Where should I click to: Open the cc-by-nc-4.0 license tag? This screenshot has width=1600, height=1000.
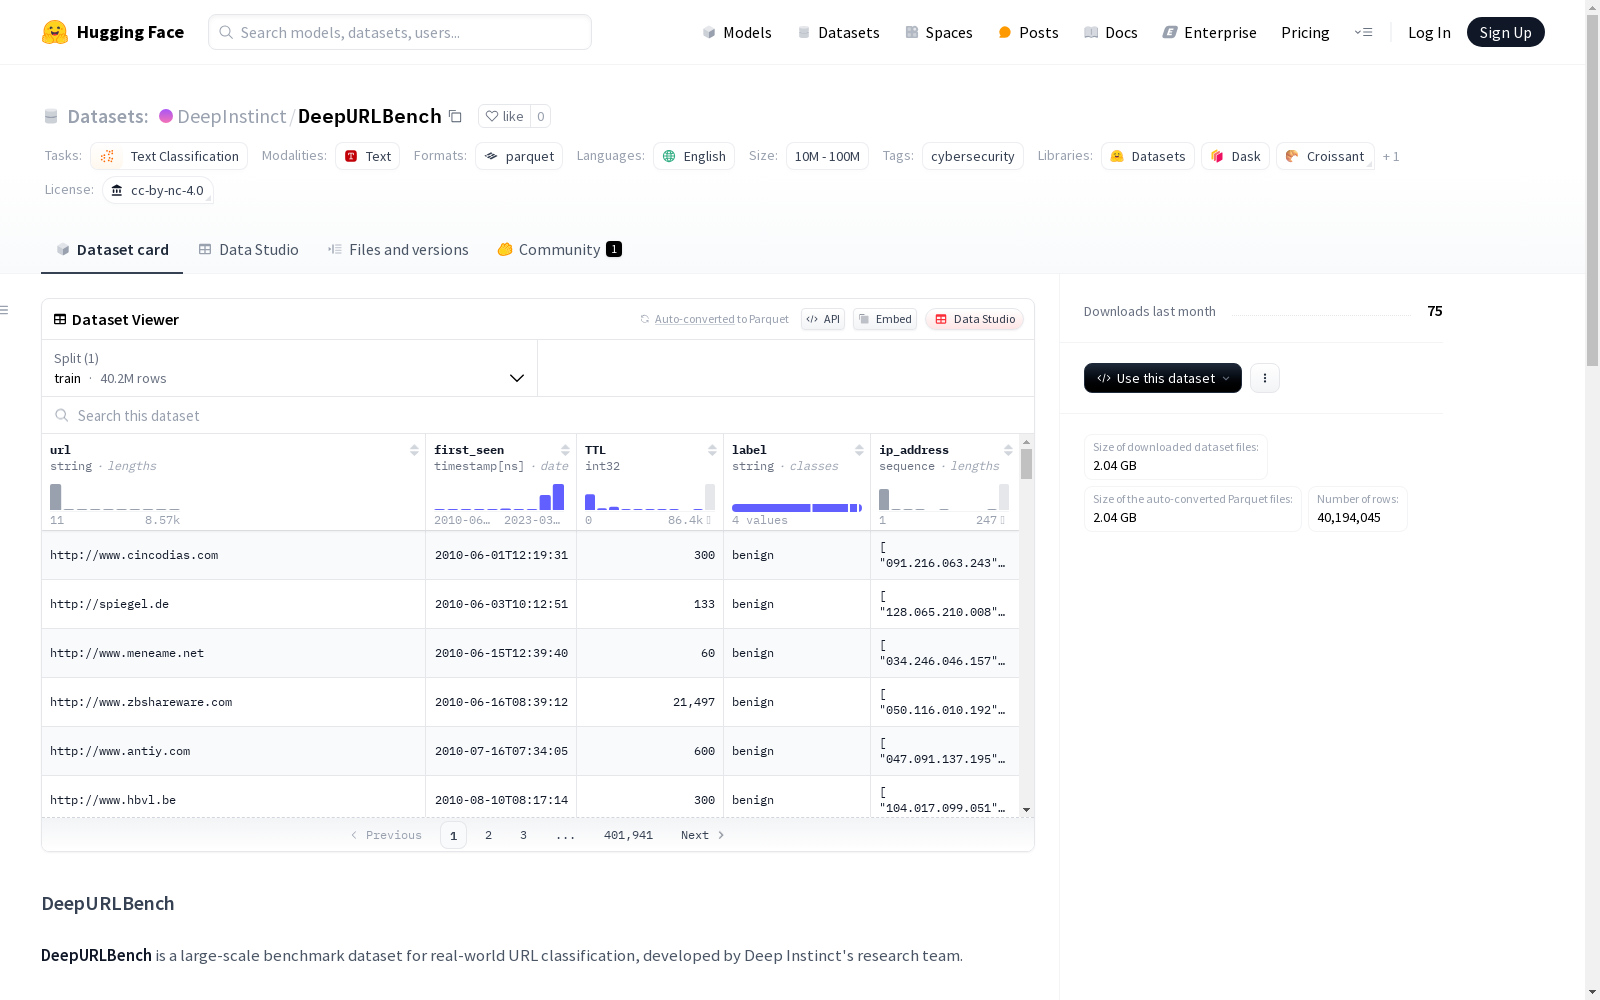click(x=158, y=190)
